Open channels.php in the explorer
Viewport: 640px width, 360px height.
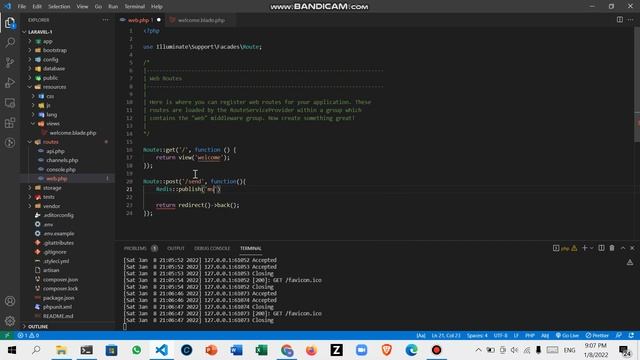pyautogui.click(x=62, y=160)
